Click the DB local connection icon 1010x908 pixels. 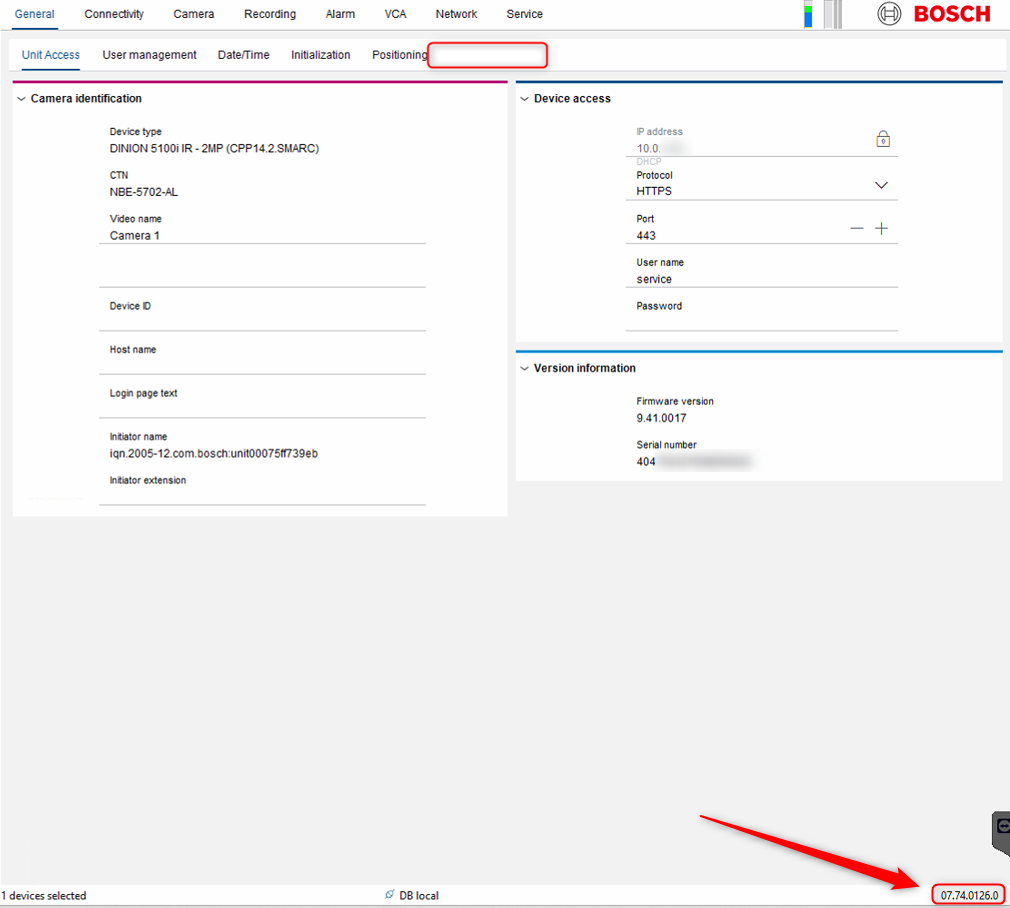point(389,895)
